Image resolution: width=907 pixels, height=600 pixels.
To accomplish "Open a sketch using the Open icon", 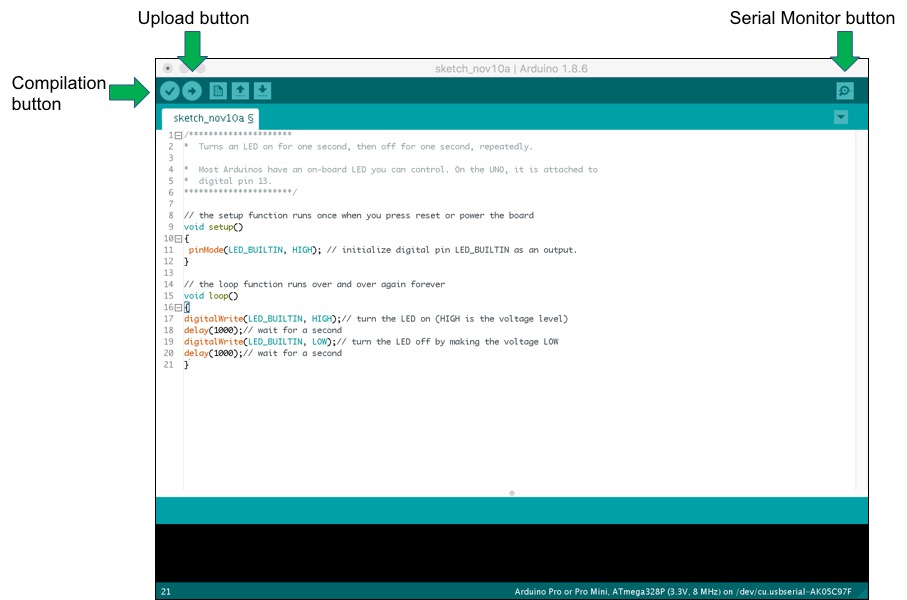I will (240, 91).
